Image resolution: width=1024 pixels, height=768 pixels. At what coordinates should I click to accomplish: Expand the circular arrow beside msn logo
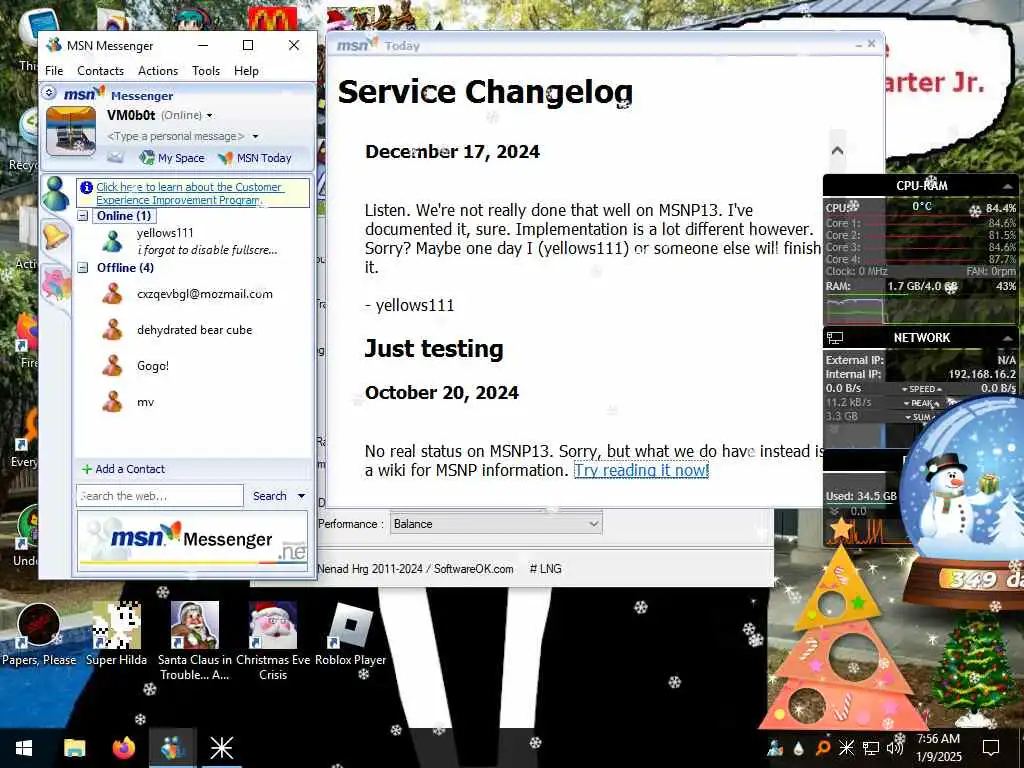point(49,93)
